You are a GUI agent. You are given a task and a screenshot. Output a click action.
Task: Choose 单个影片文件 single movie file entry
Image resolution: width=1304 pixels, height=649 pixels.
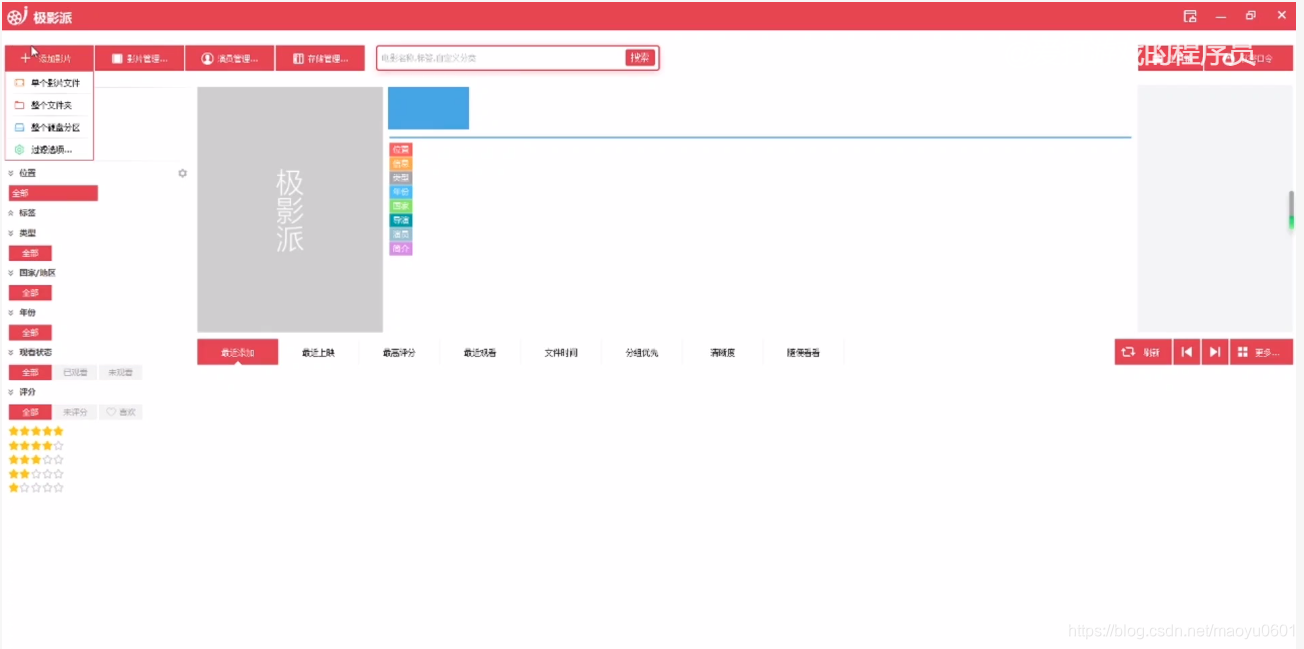click(x=49, y=83)
